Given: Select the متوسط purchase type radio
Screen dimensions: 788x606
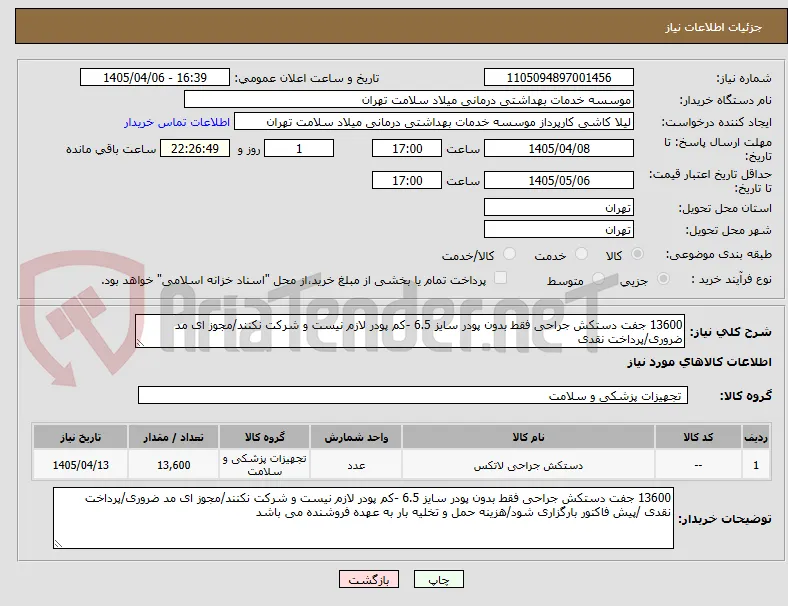Looking at the screenshot, I should tap(598, 278).
